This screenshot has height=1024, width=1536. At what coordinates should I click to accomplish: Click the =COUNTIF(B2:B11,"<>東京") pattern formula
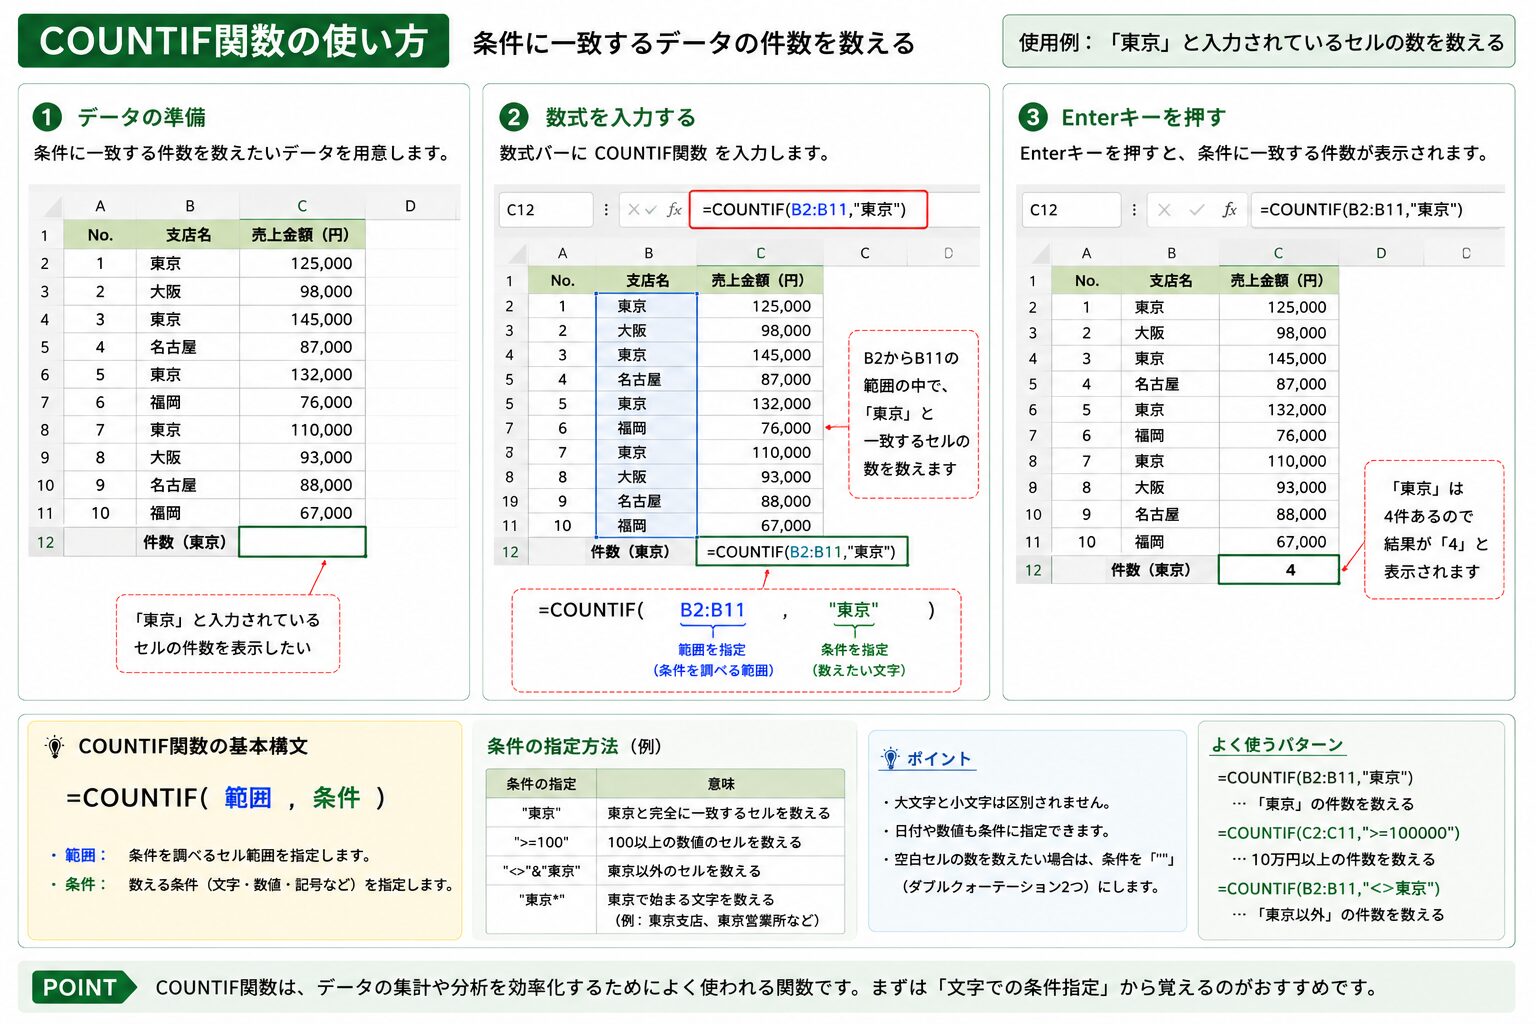(1328, 889)
